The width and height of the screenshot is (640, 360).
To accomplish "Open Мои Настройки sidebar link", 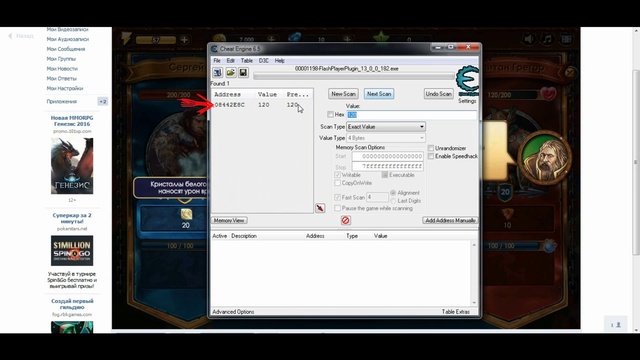I will click(x=64, y=88).
